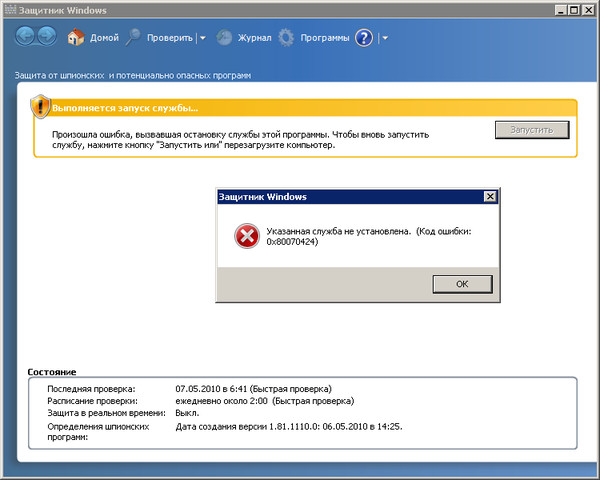This screenshot has width=600, height=480.
Task: Select the Программы text label
Action: [x=324, y=39]
